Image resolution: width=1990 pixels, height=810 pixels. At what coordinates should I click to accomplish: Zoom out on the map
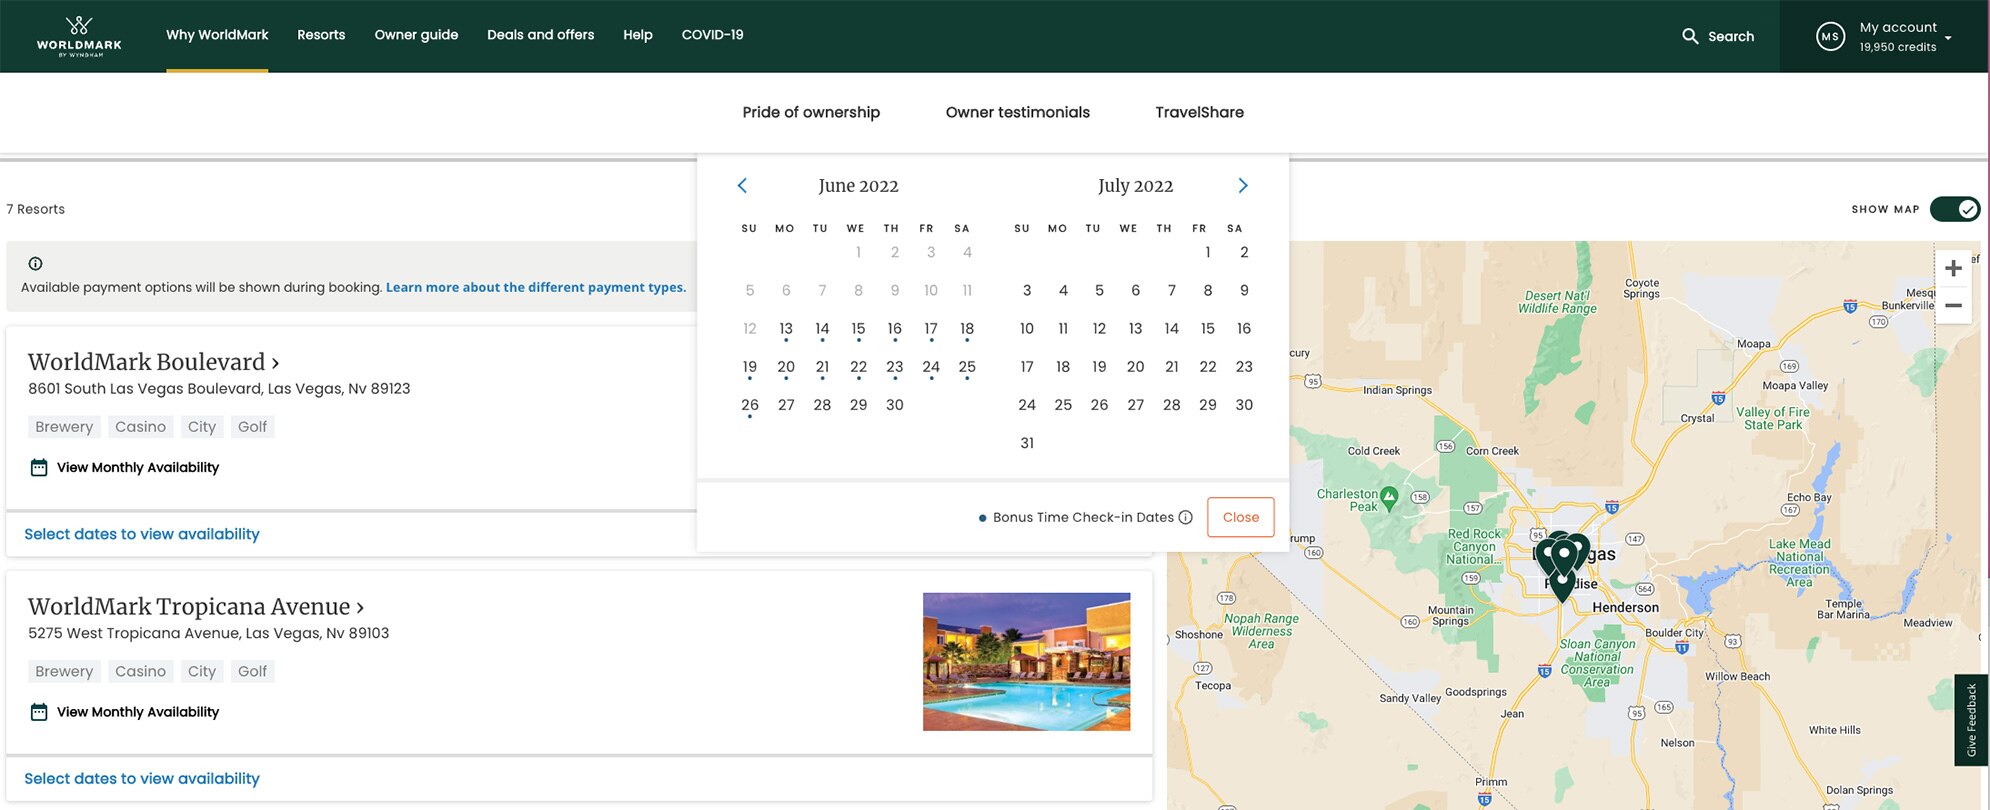point(1953,305)
